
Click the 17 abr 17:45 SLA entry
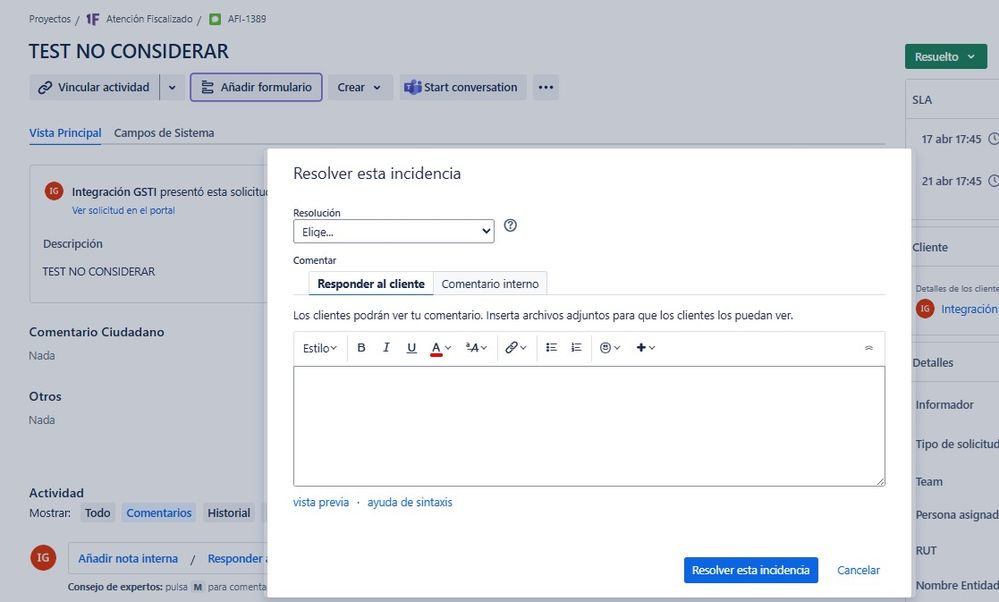[x=951, y=139]
